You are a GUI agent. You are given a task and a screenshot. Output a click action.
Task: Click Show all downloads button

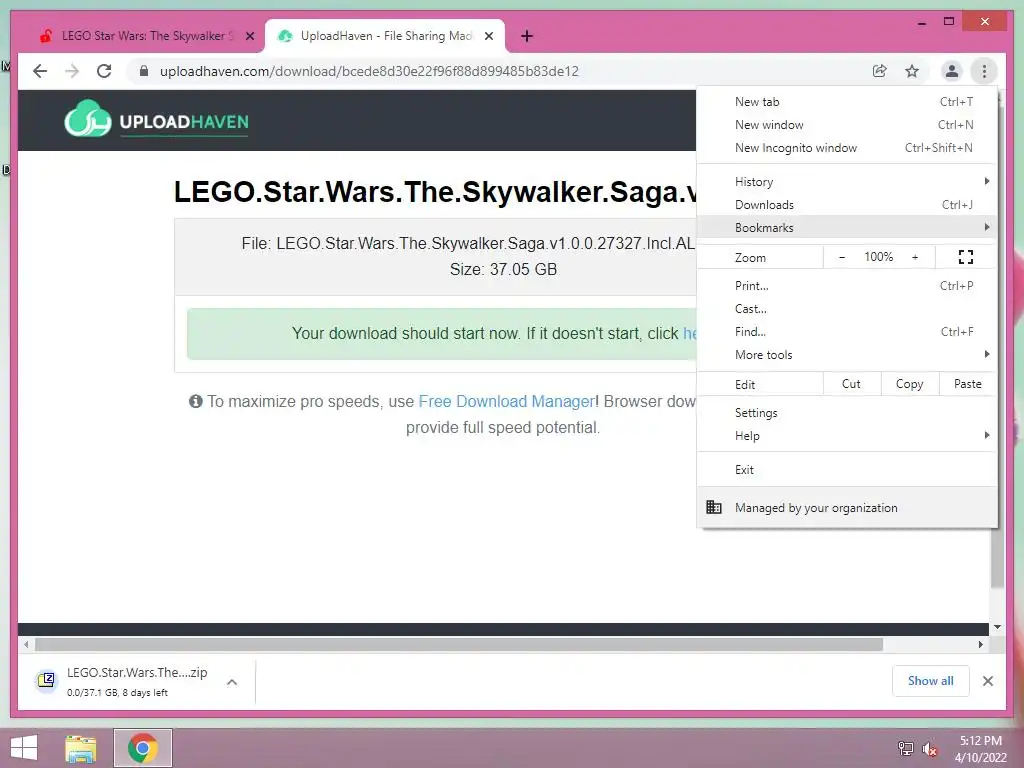click(931, 681)
